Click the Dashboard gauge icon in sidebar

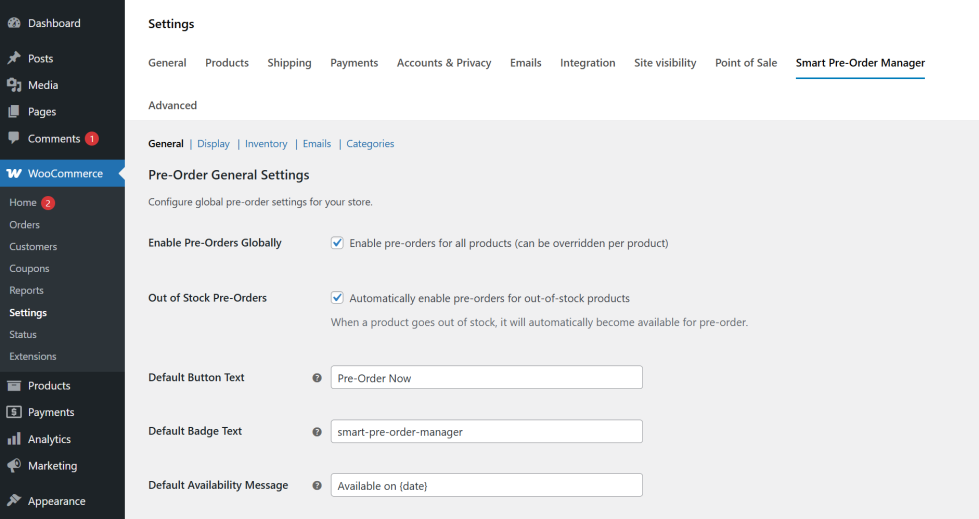pyautogui.click(x=14, y=23)
